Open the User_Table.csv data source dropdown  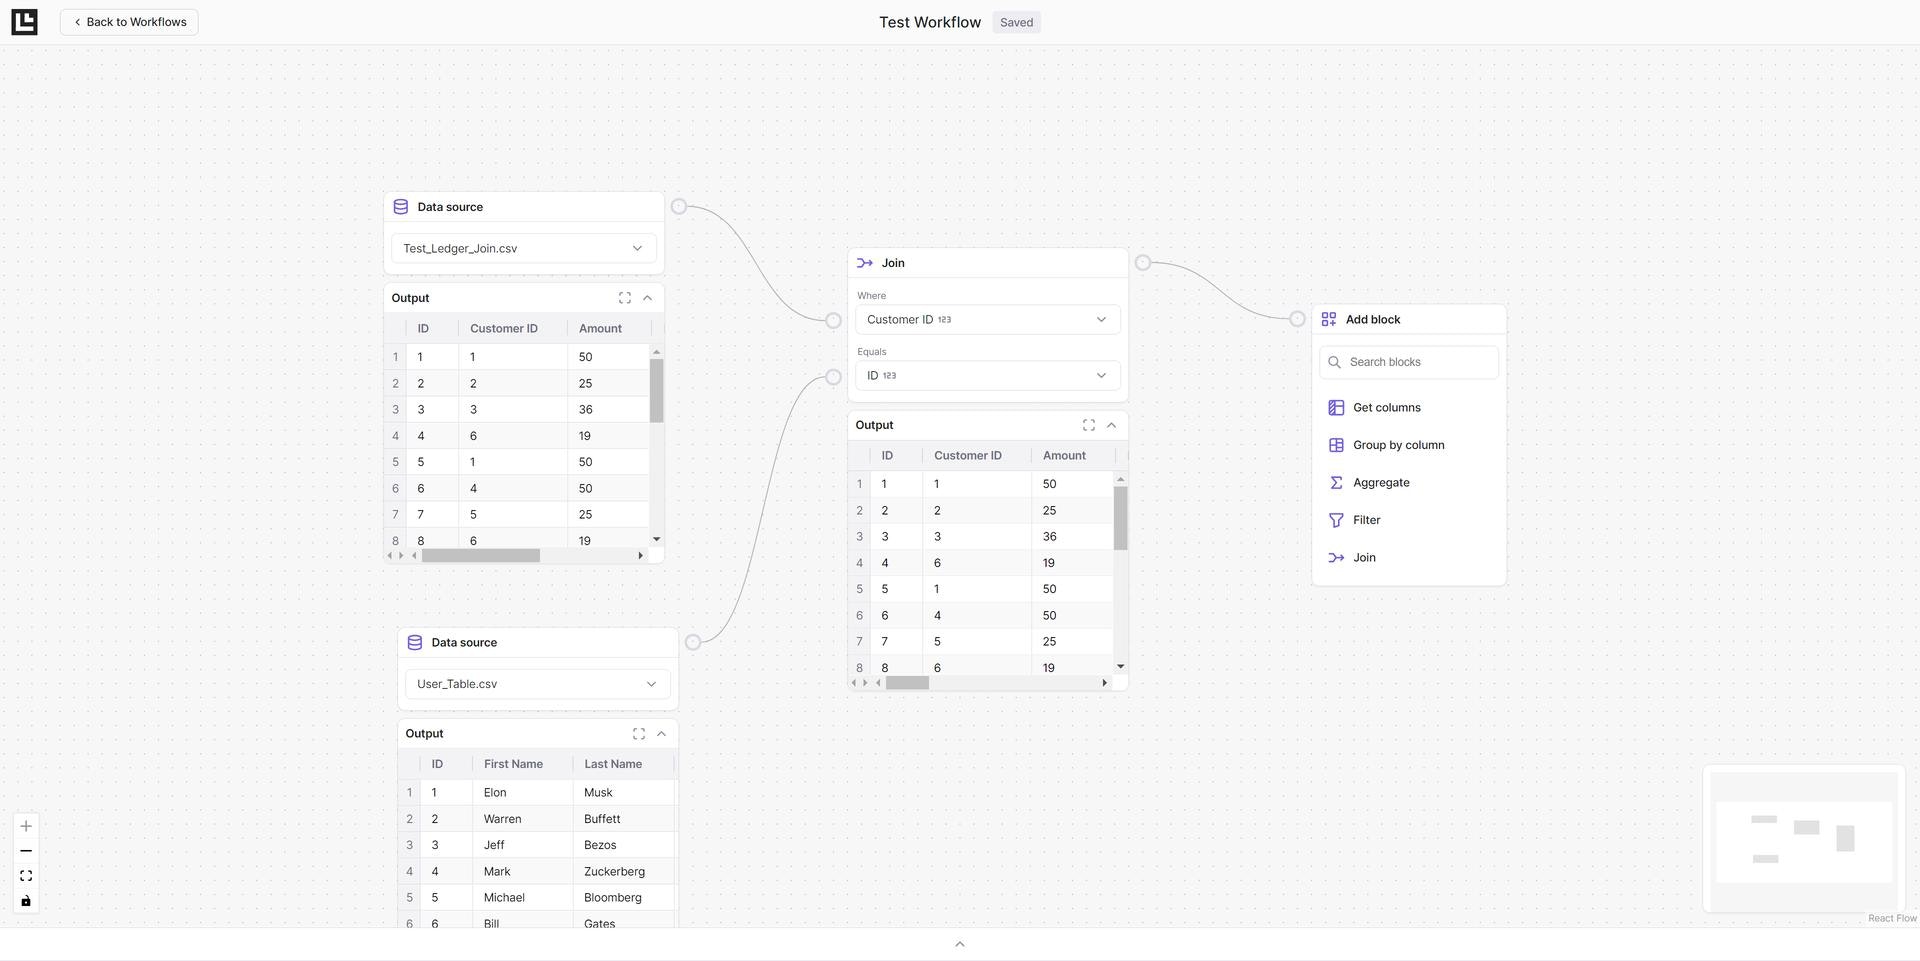coord(538,684)
